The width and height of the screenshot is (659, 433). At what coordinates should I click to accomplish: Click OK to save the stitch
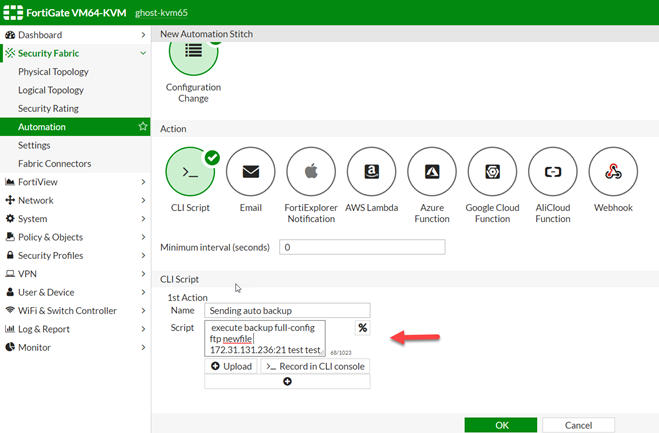pyautogui.click(x=501, y=425)
